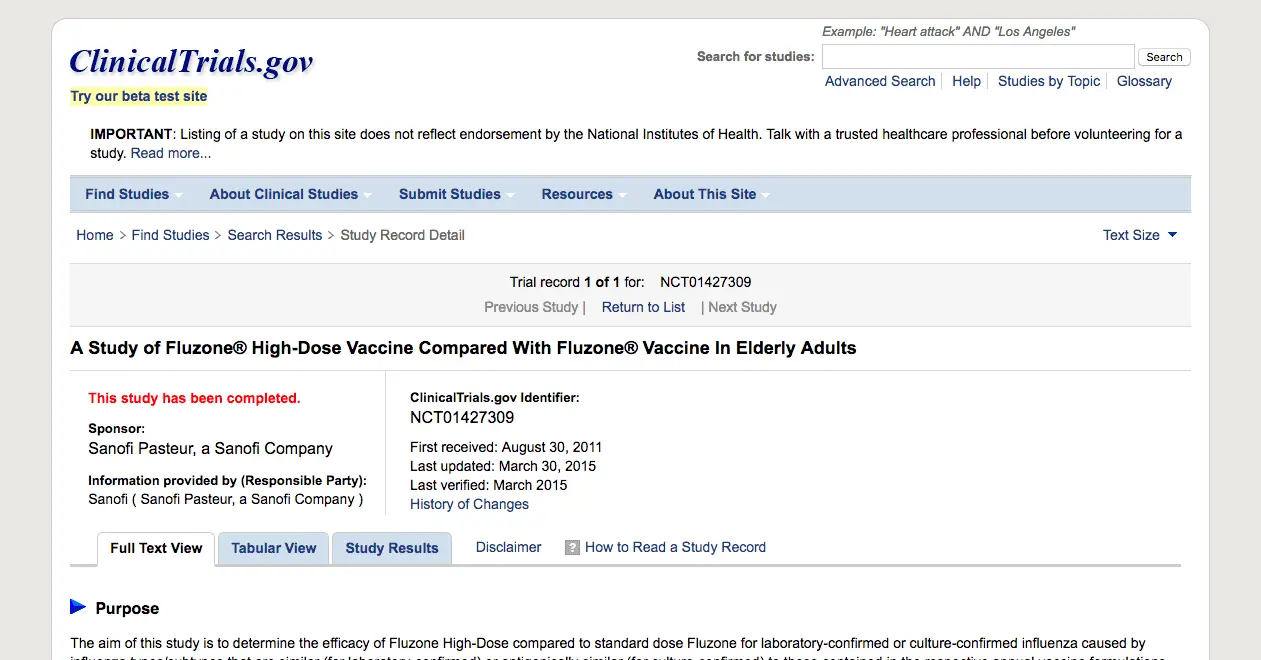Open the Advanced Search link

click(x=880, y=81)
